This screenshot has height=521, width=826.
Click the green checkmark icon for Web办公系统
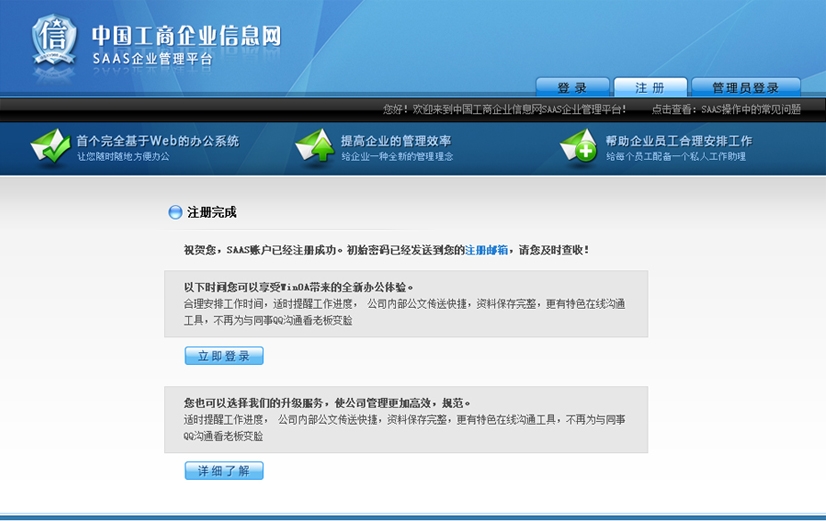point(50,147)
